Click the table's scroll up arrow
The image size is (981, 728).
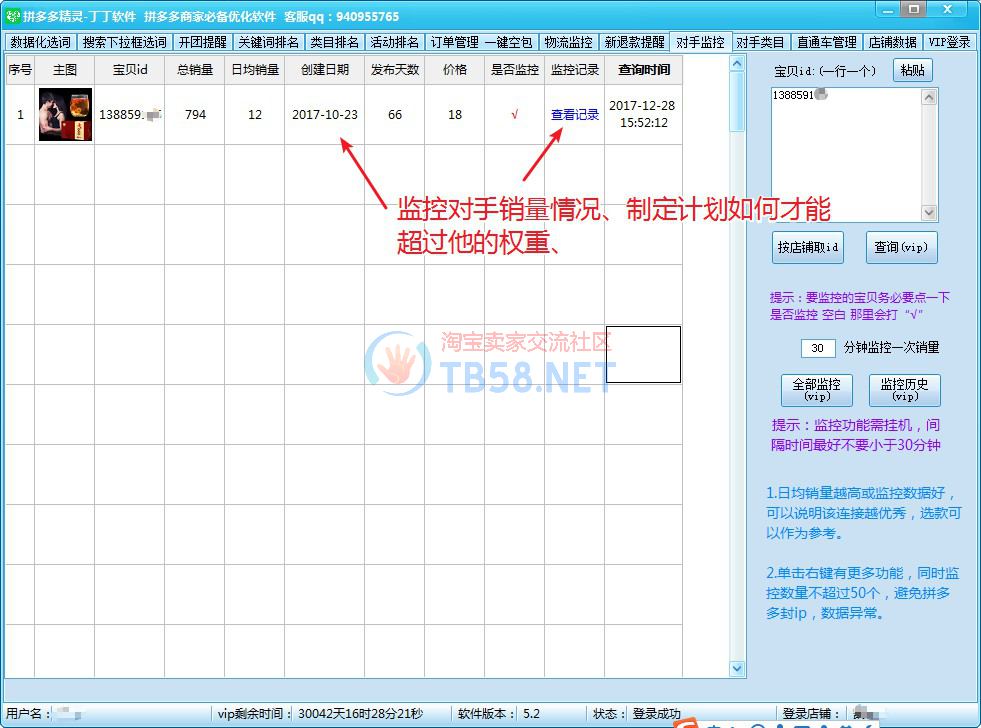[738, 64]
